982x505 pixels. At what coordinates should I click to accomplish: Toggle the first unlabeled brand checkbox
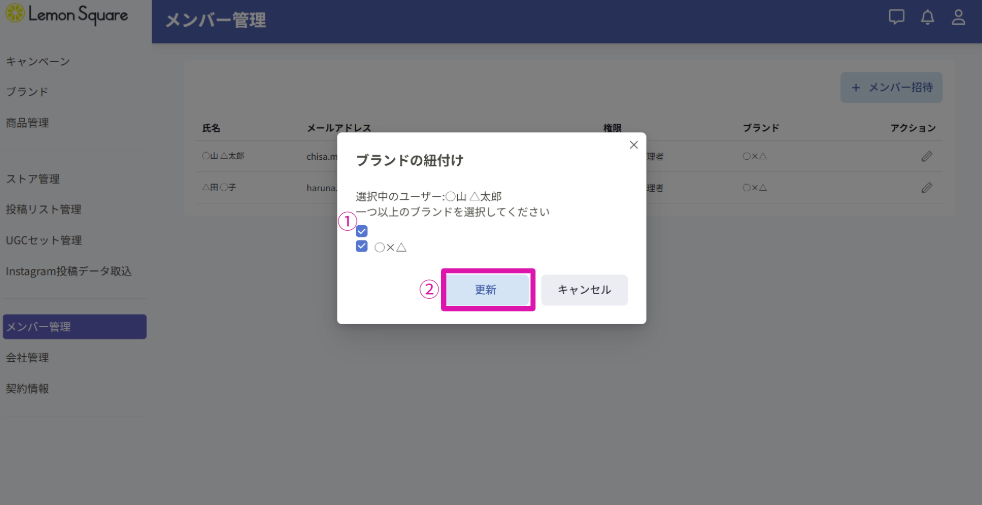point(362,231)
